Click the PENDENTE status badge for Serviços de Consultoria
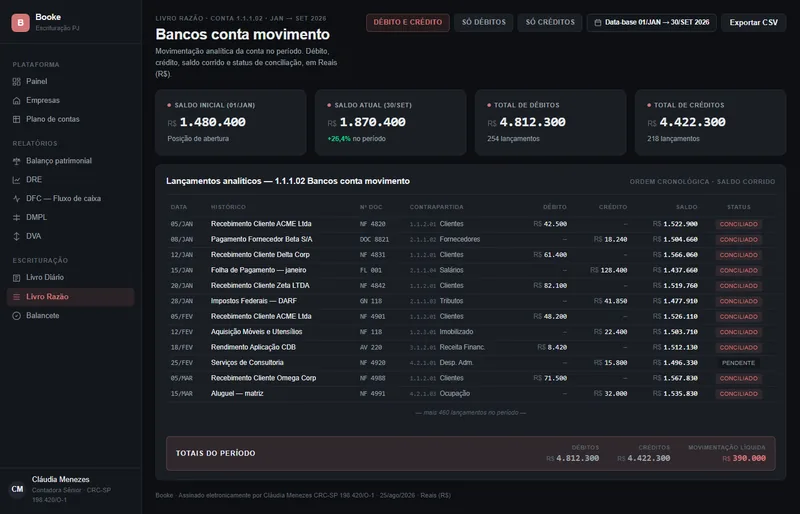 point(738,363)
